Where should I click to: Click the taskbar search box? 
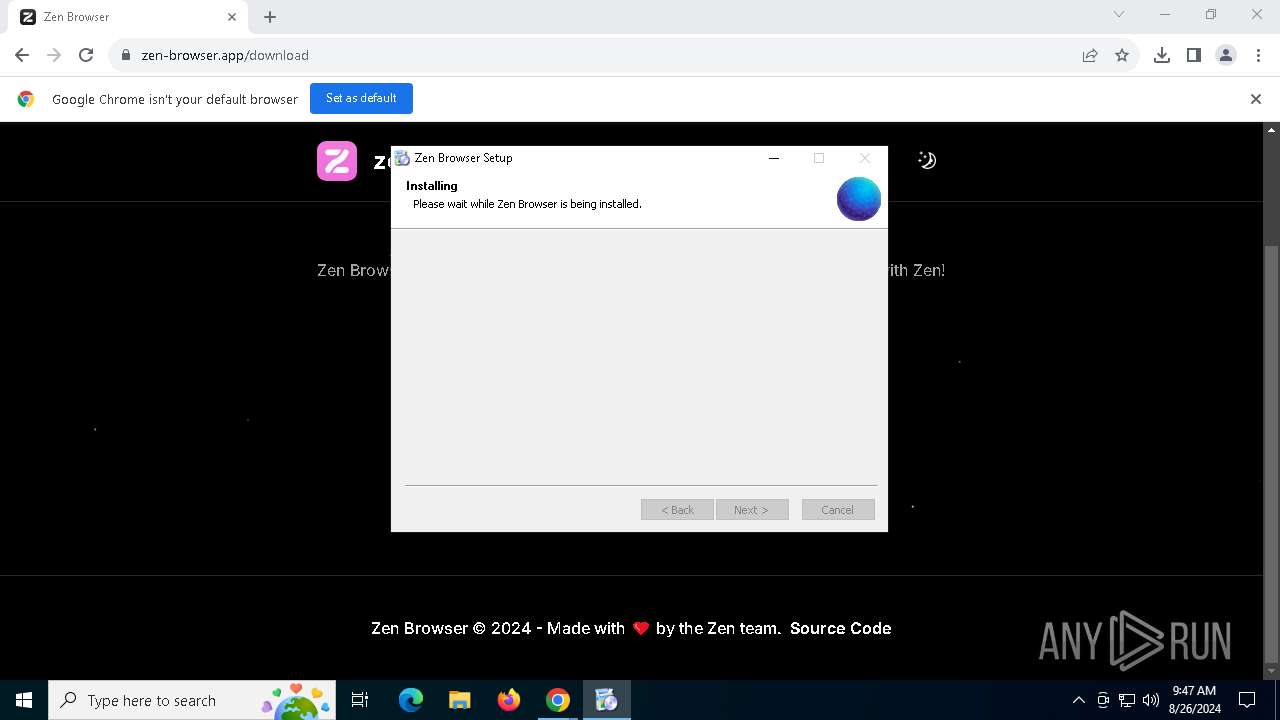point(192,700)
